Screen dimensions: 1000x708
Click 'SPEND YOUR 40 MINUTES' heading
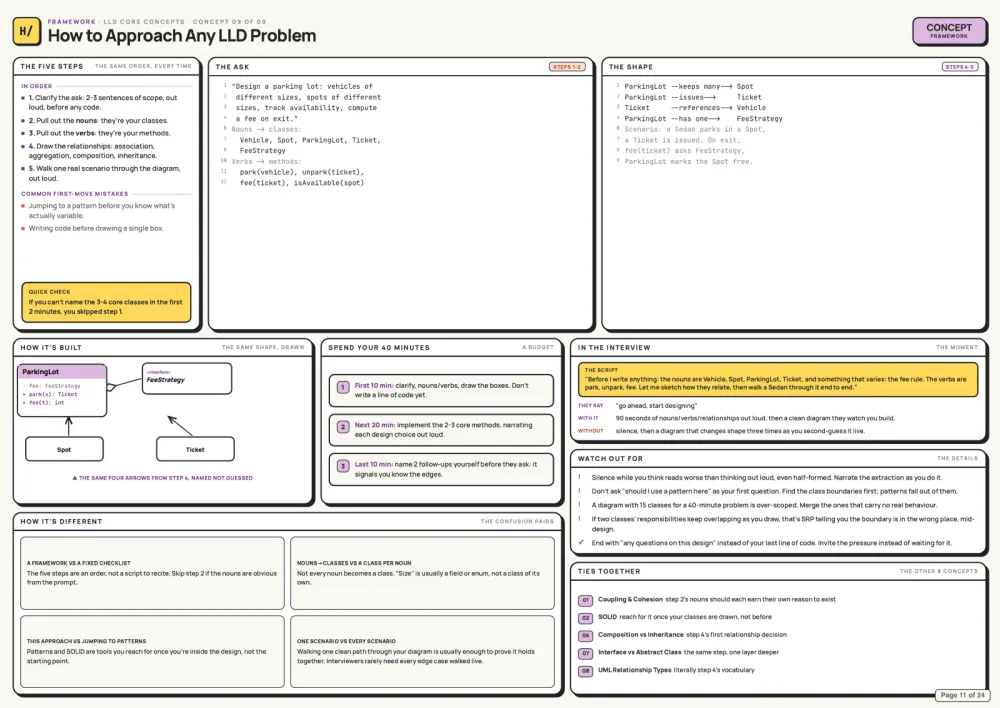click(379, 348)
